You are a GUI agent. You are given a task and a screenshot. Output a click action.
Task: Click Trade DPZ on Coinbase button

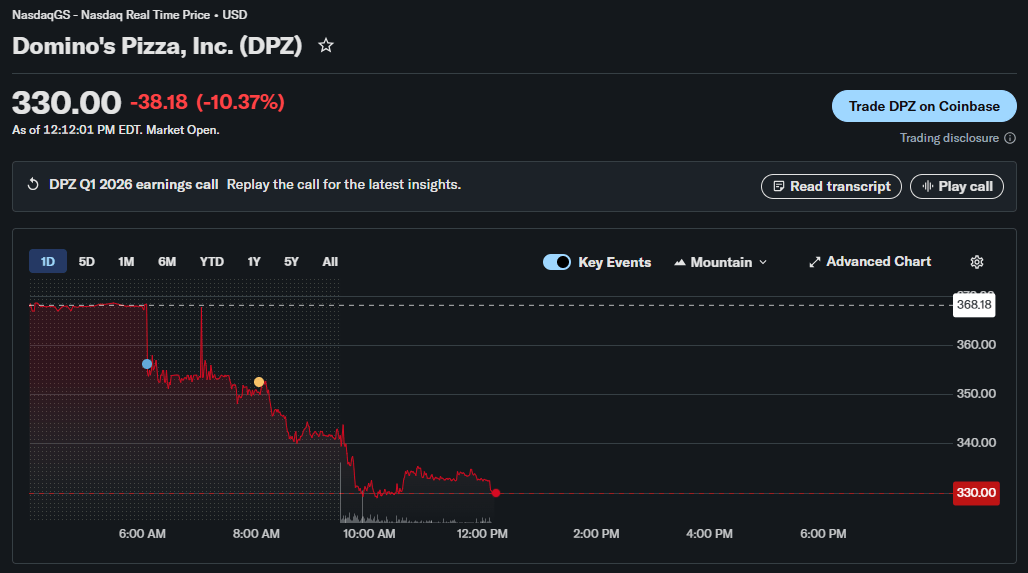(x=924, y=106)
